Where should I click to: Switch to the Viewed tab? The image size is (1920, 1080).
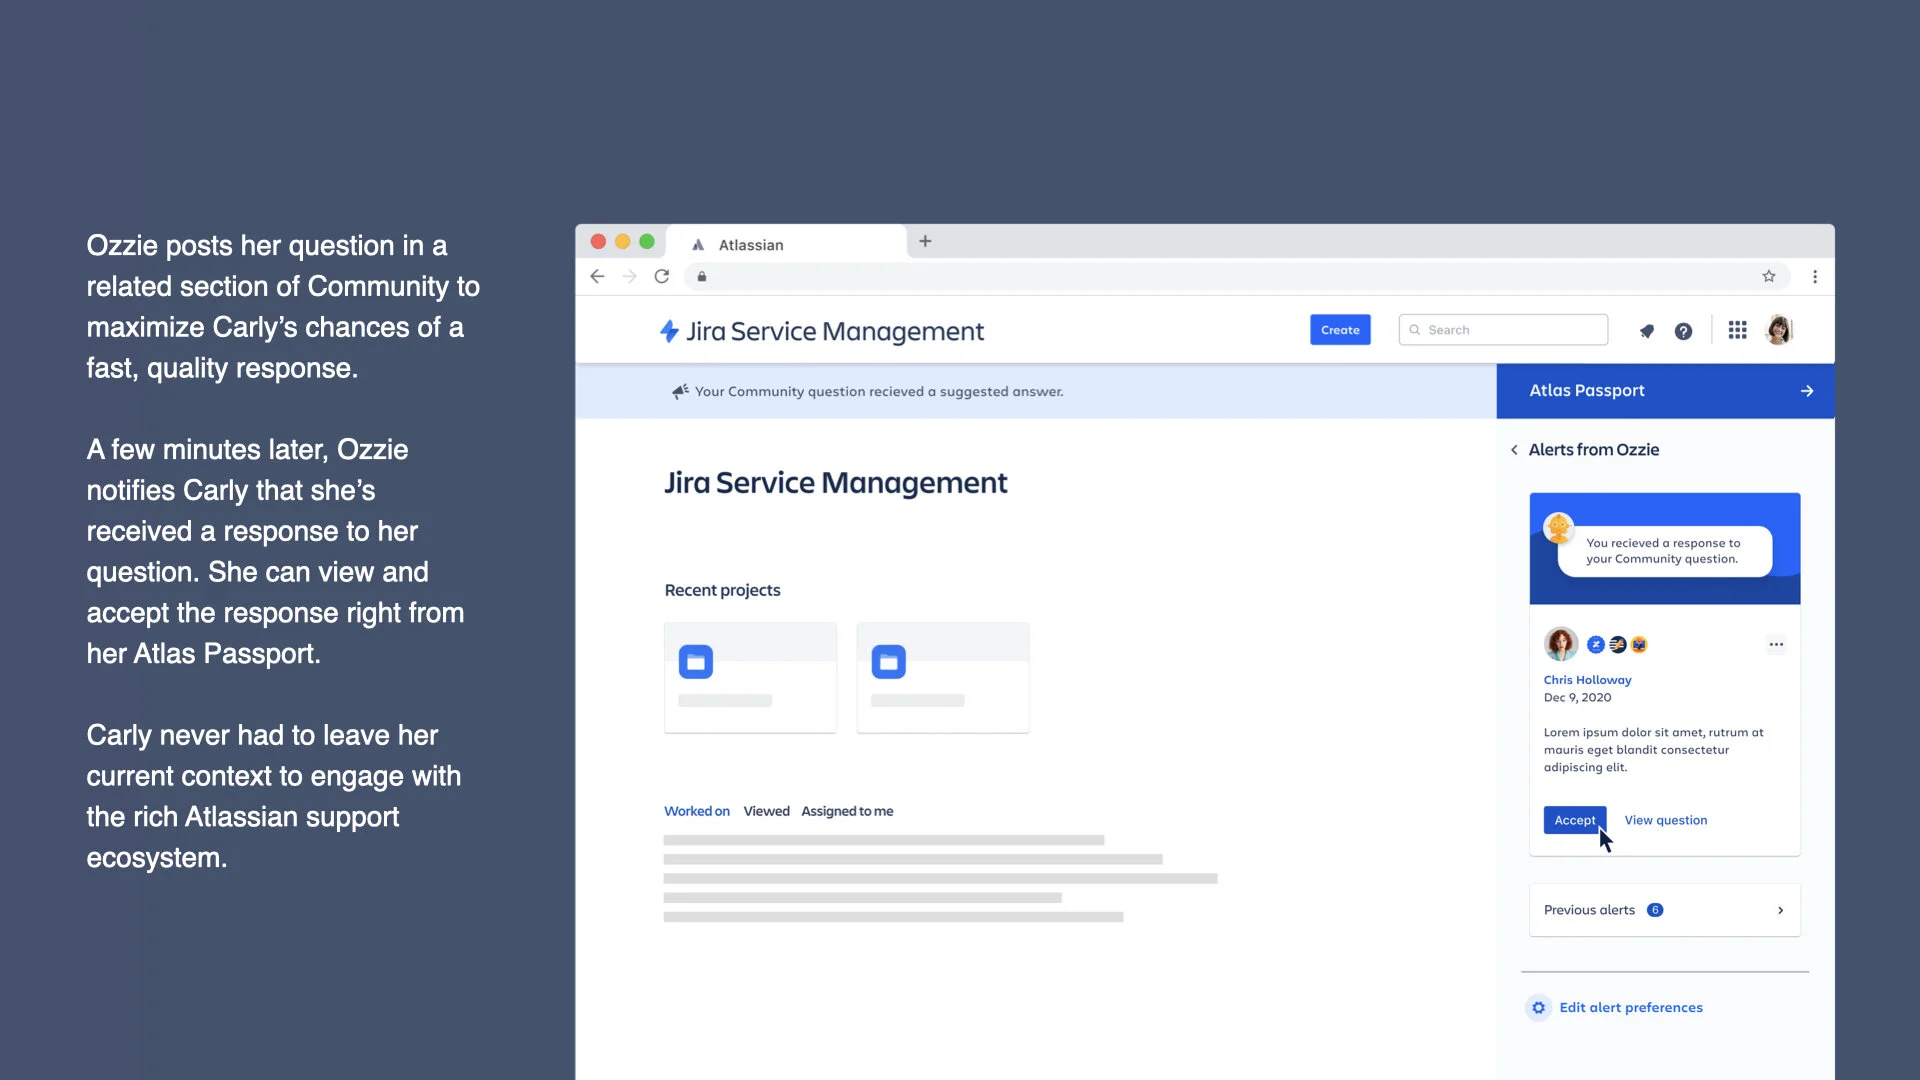tap(766, 811)
